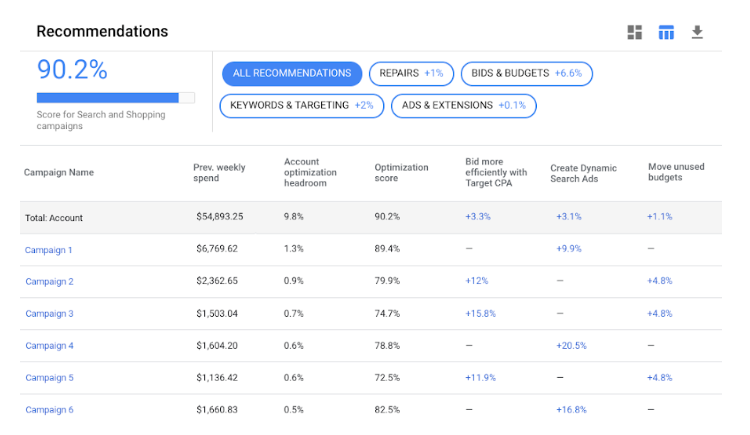Screen dimensions: 750x435
Task: View Campaign 5 details
Action: coord(49,377)
